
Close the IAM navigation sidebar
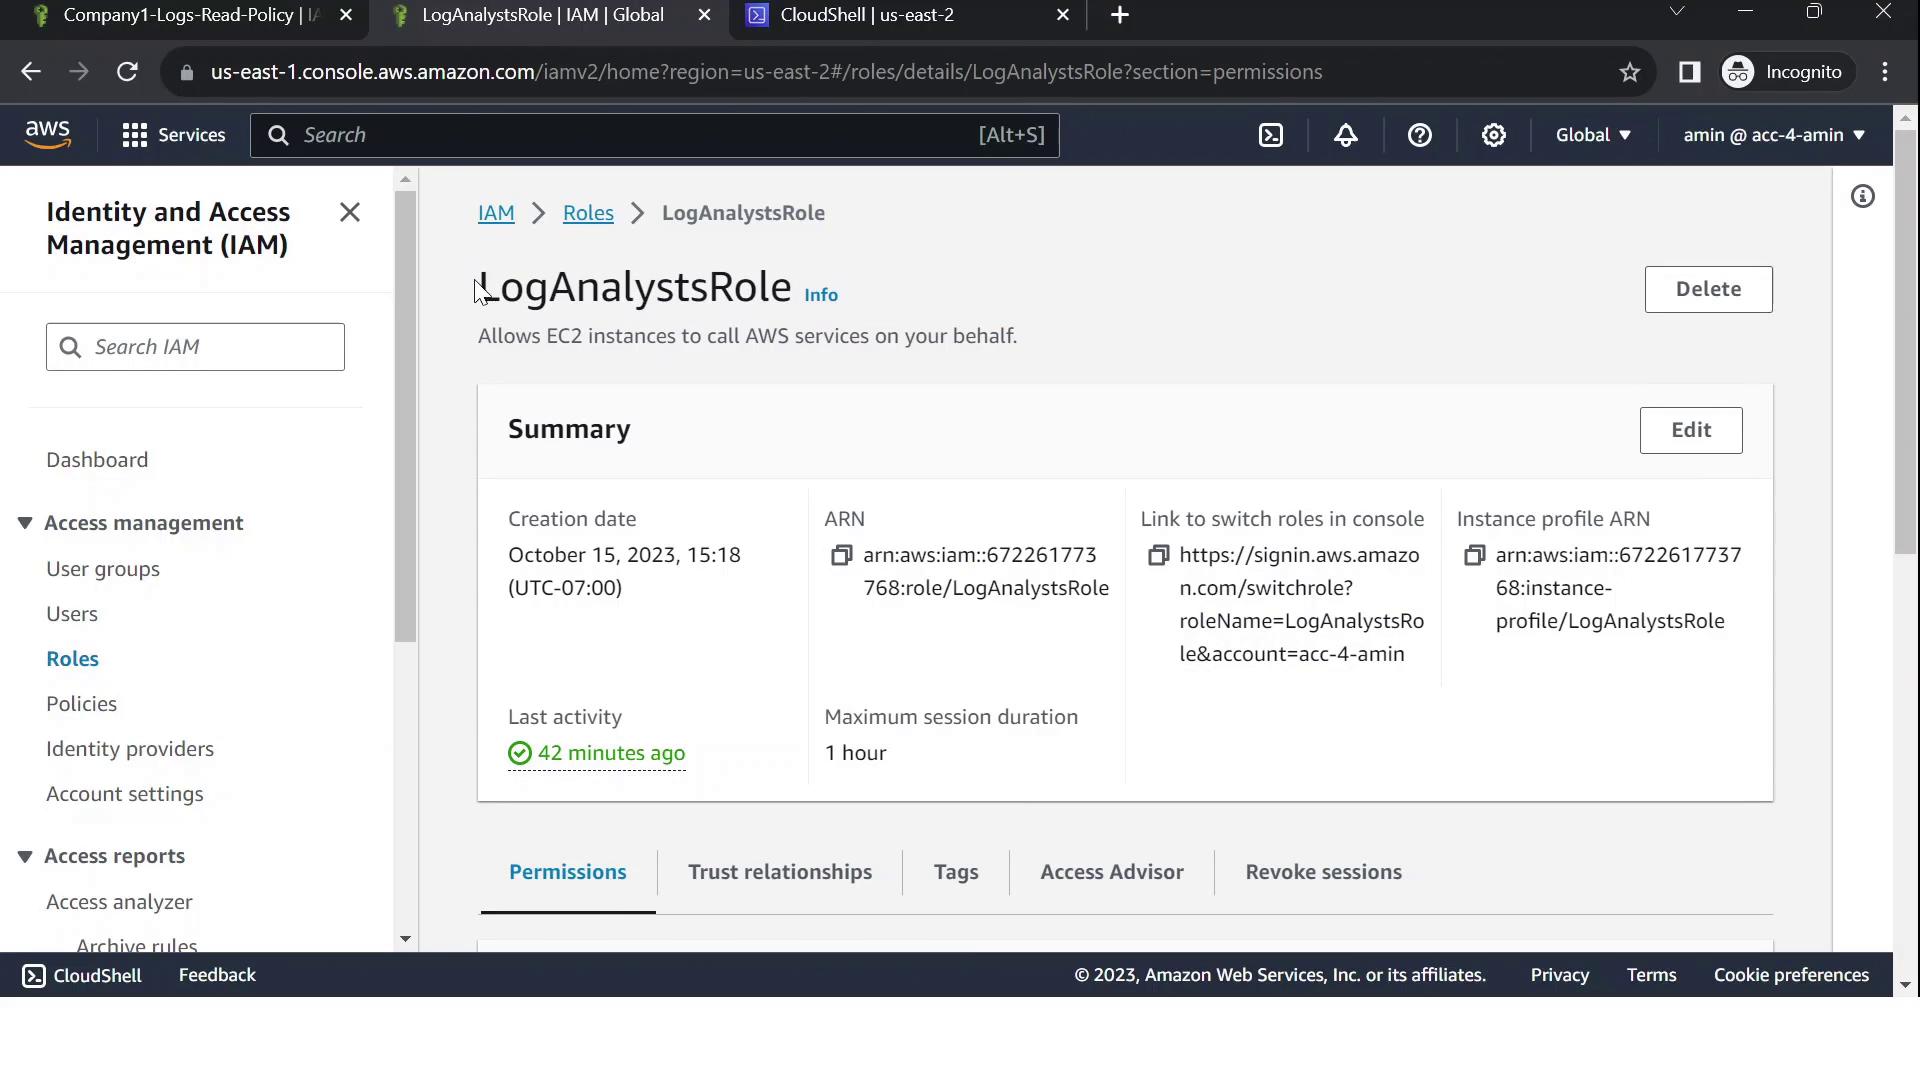(x=349, y=212)
